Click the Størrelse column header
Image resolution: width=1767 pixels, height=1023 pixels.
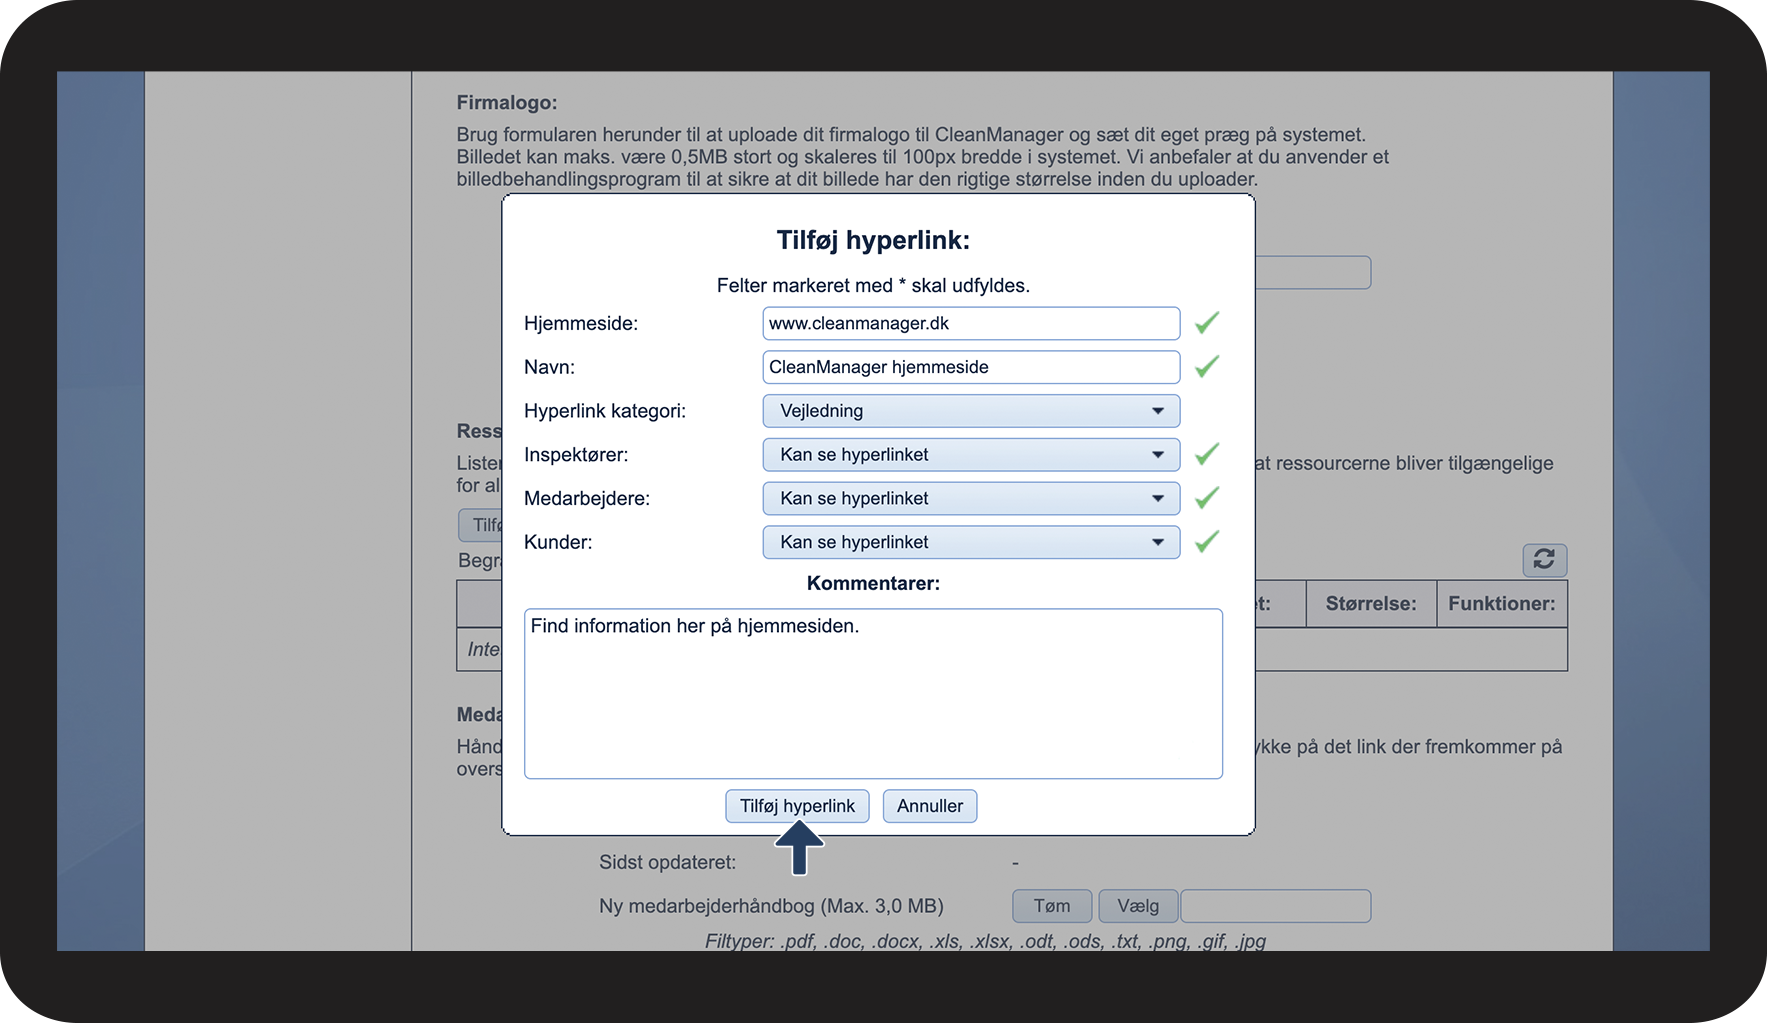pos(1371,604)
